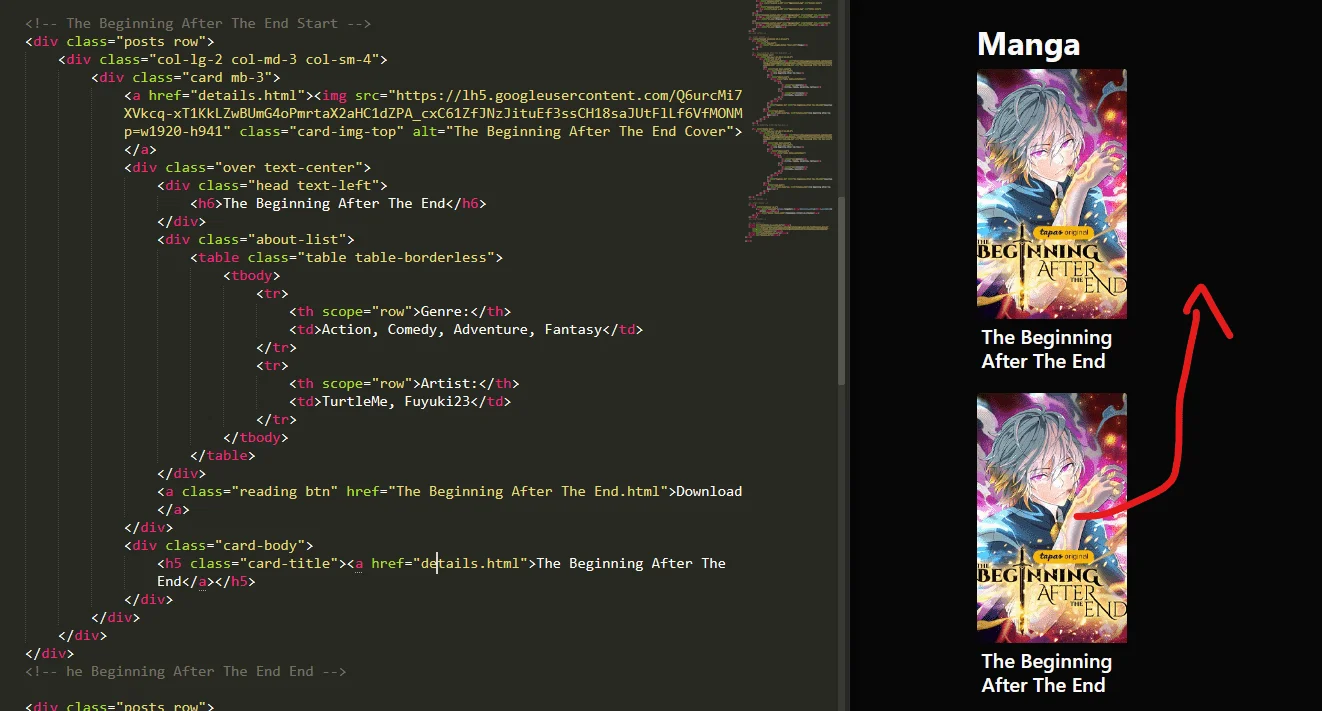Click the closing table tag
Screen dimensions: 1322x711
coord(223,455)
